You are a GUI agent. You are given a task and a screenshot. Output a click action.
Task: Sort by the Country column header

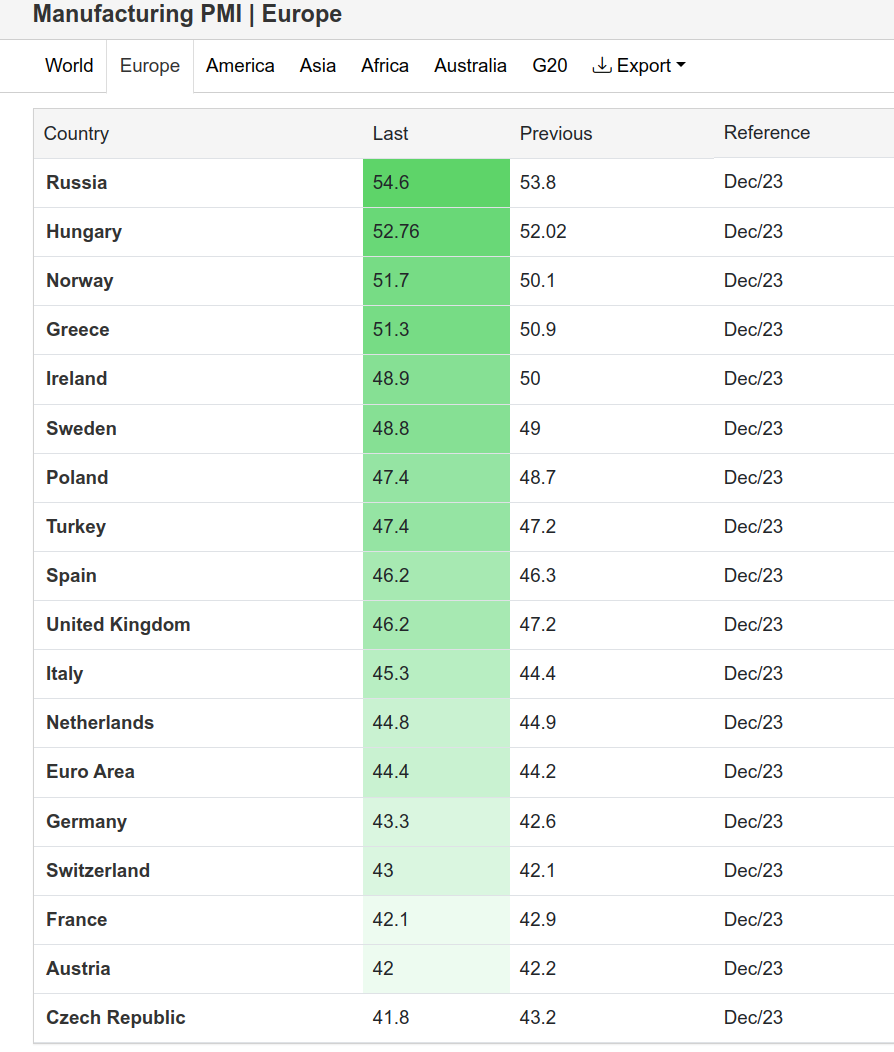coord(76,134)
